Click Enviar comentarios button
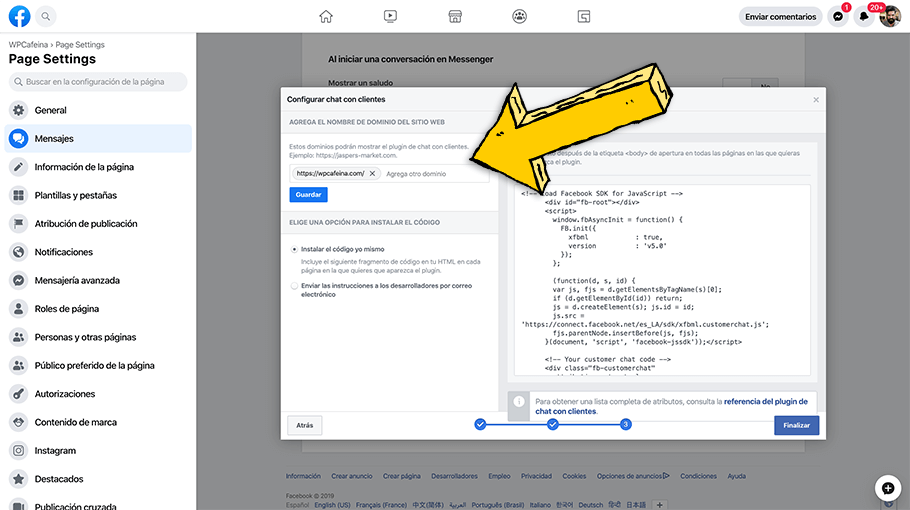The image size is (910, 510). coord(781,17)
